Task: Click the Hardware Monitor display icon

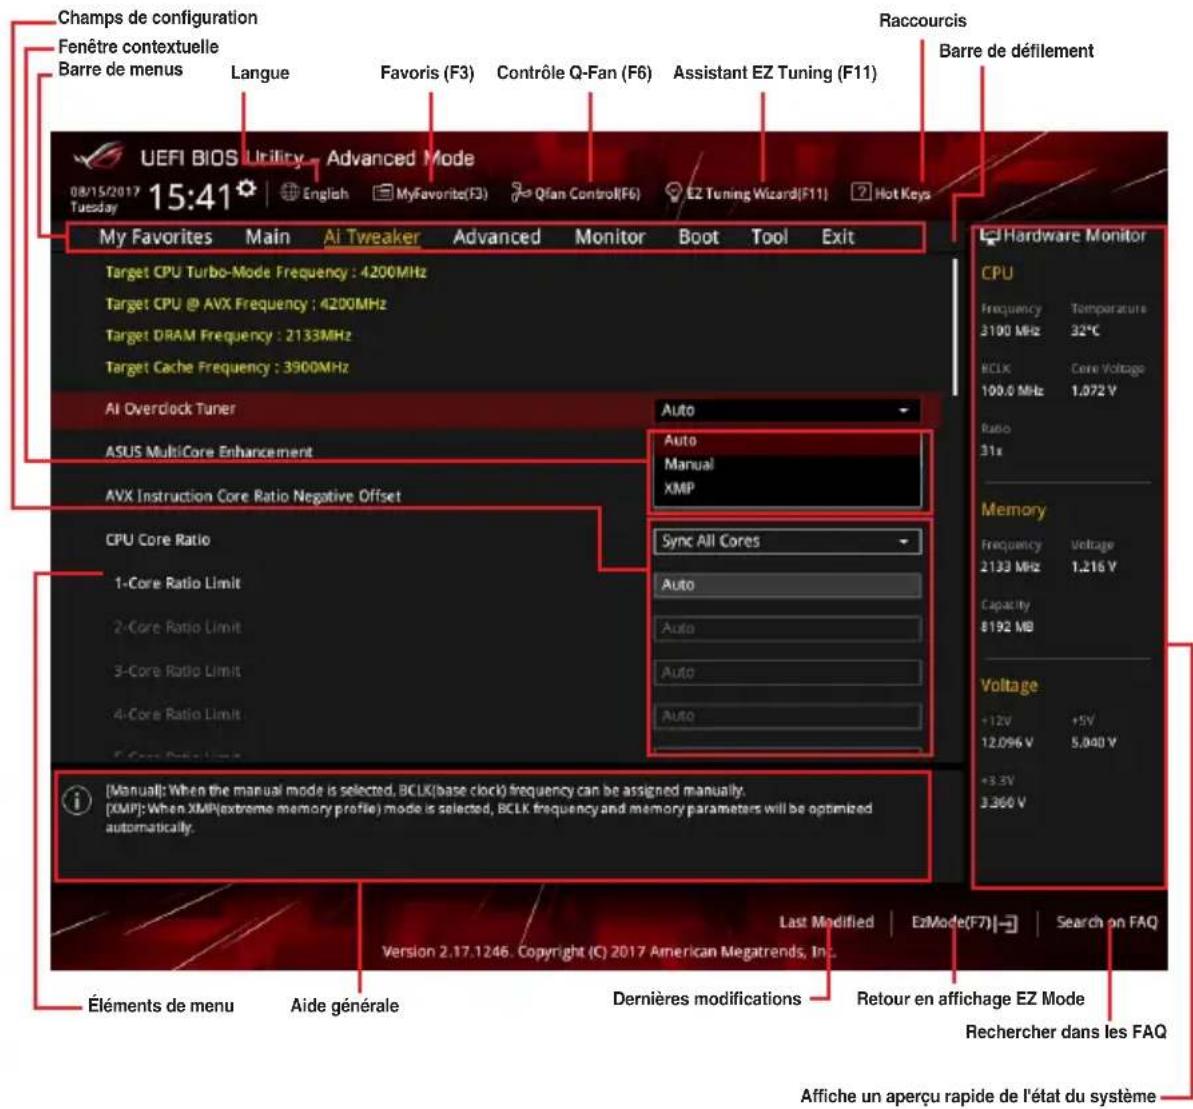Action: (989, 236)
